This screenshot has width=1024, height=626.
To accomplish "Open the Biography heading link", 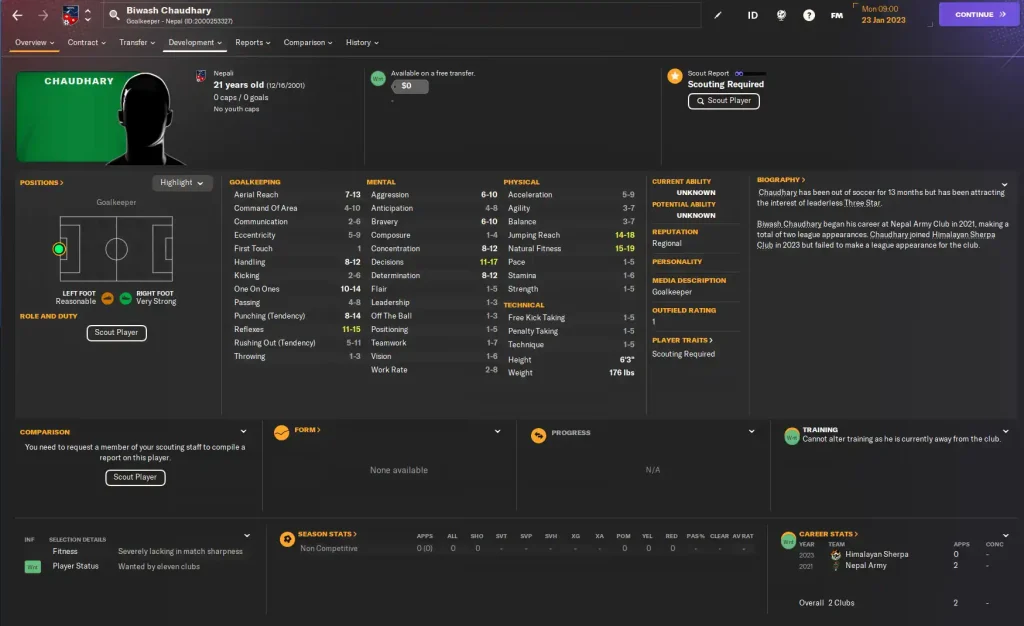I will tap(781, 180).
